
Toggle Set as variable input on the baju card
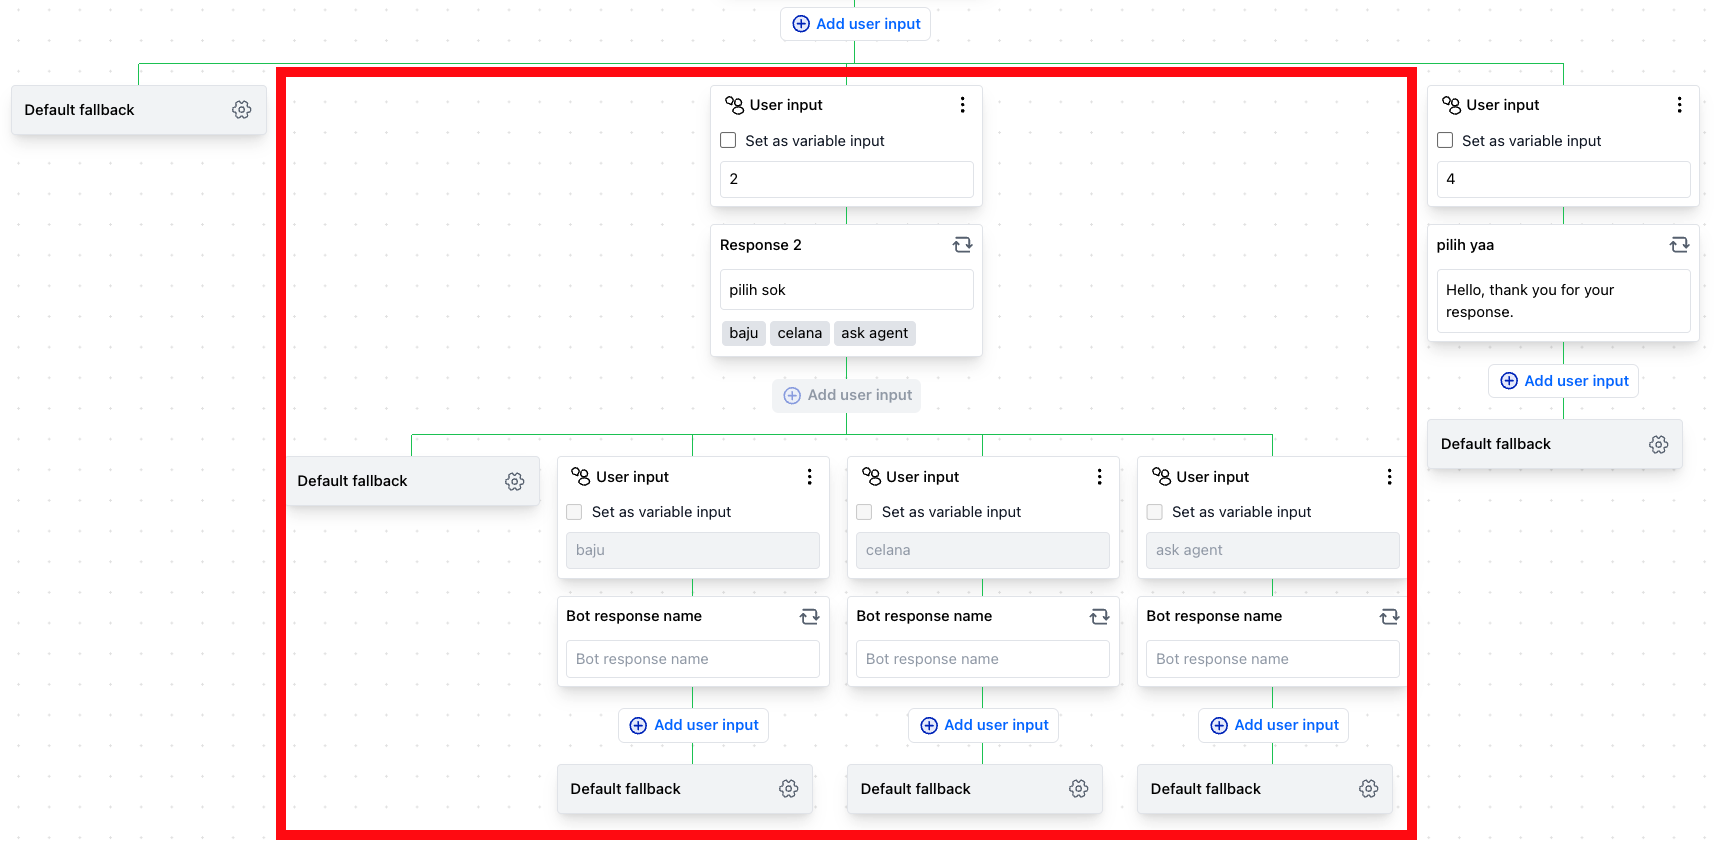point(574,512)
